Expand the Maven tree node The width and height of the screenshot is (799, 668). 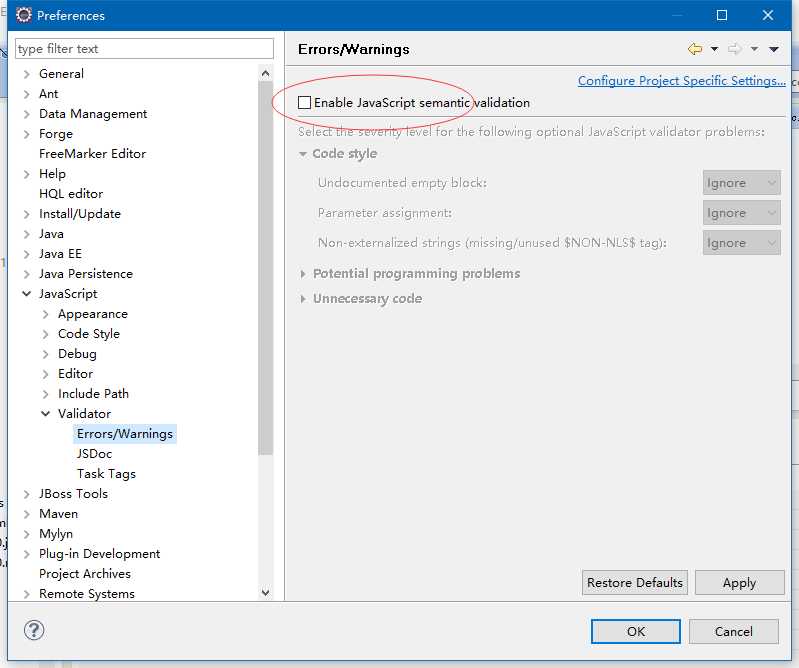coord(26,514)
